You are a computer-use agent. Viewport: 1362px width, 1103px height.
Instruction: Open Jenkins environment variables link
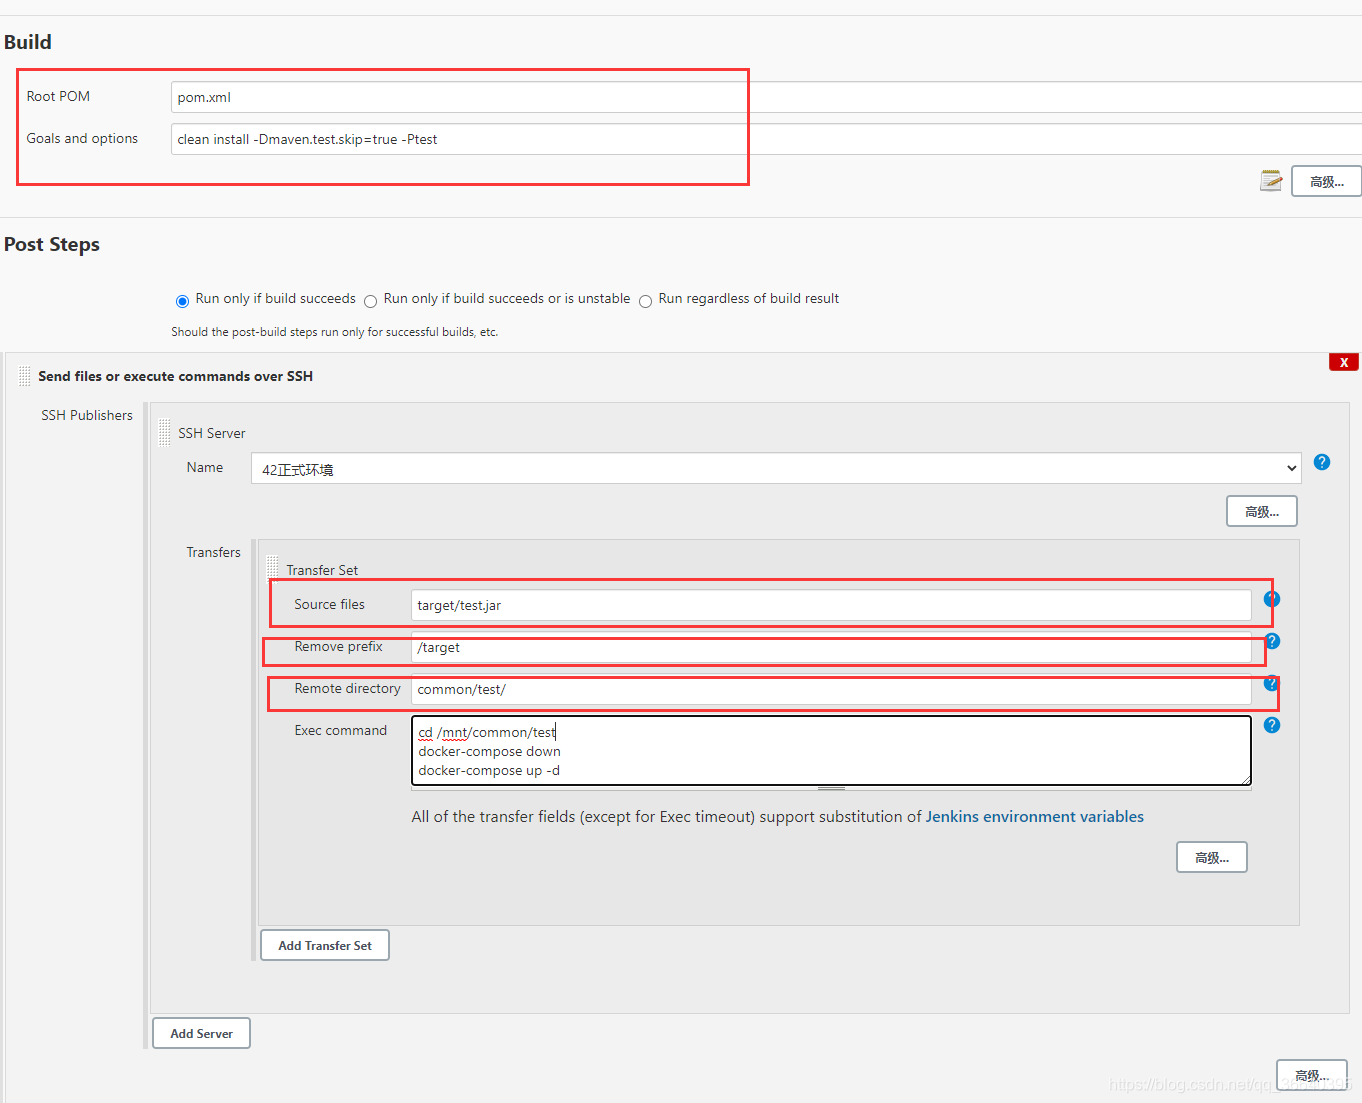pyautogui.click(x=1034, y=816)
